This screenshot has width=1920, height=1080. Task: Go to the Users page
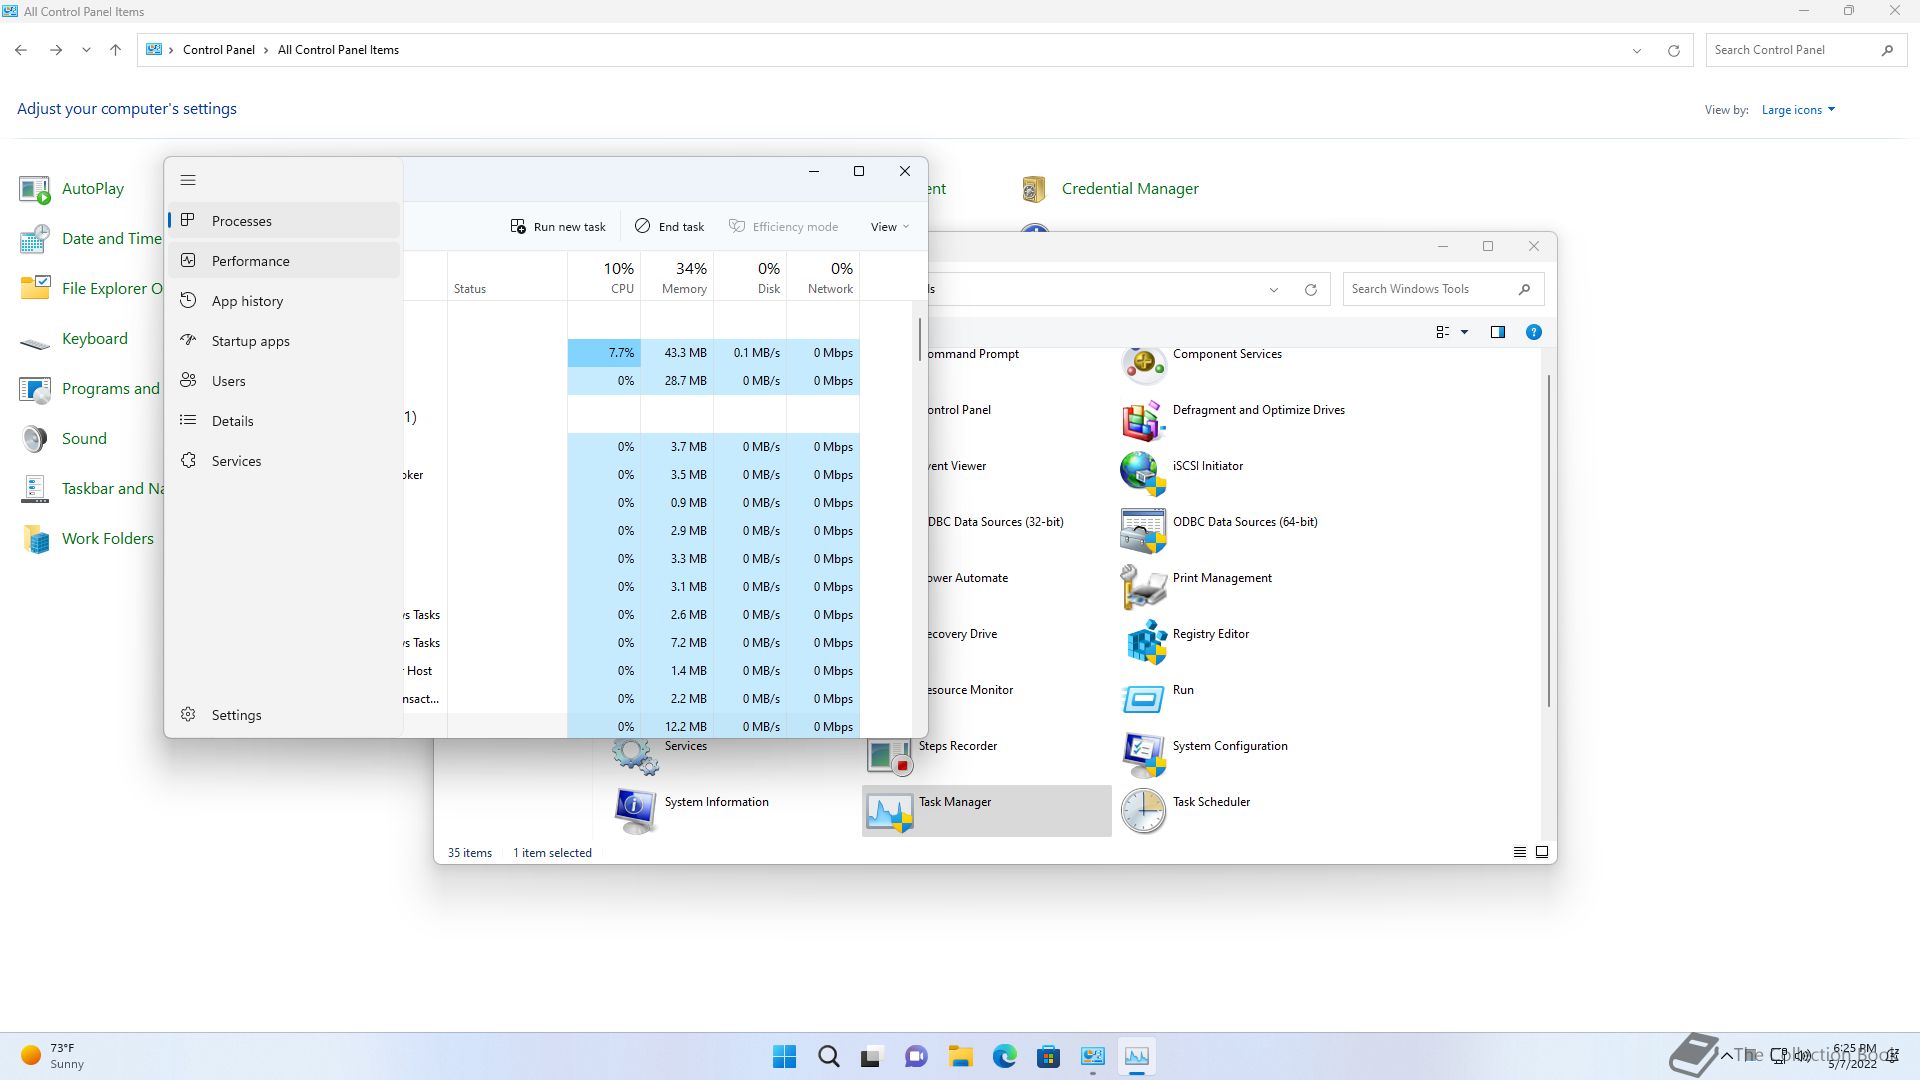pyautogui.click(x=284, y=381)
